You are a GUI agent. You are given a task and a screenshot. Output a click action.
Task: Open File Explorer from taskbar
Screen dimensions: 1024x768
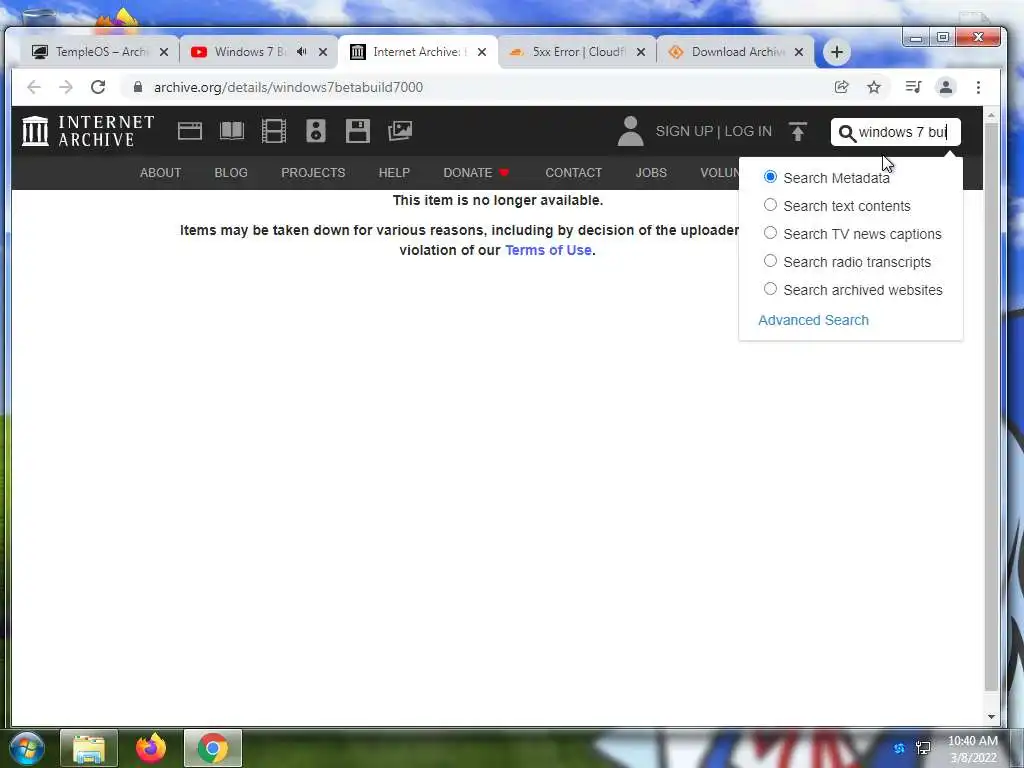tap(89, 748)
